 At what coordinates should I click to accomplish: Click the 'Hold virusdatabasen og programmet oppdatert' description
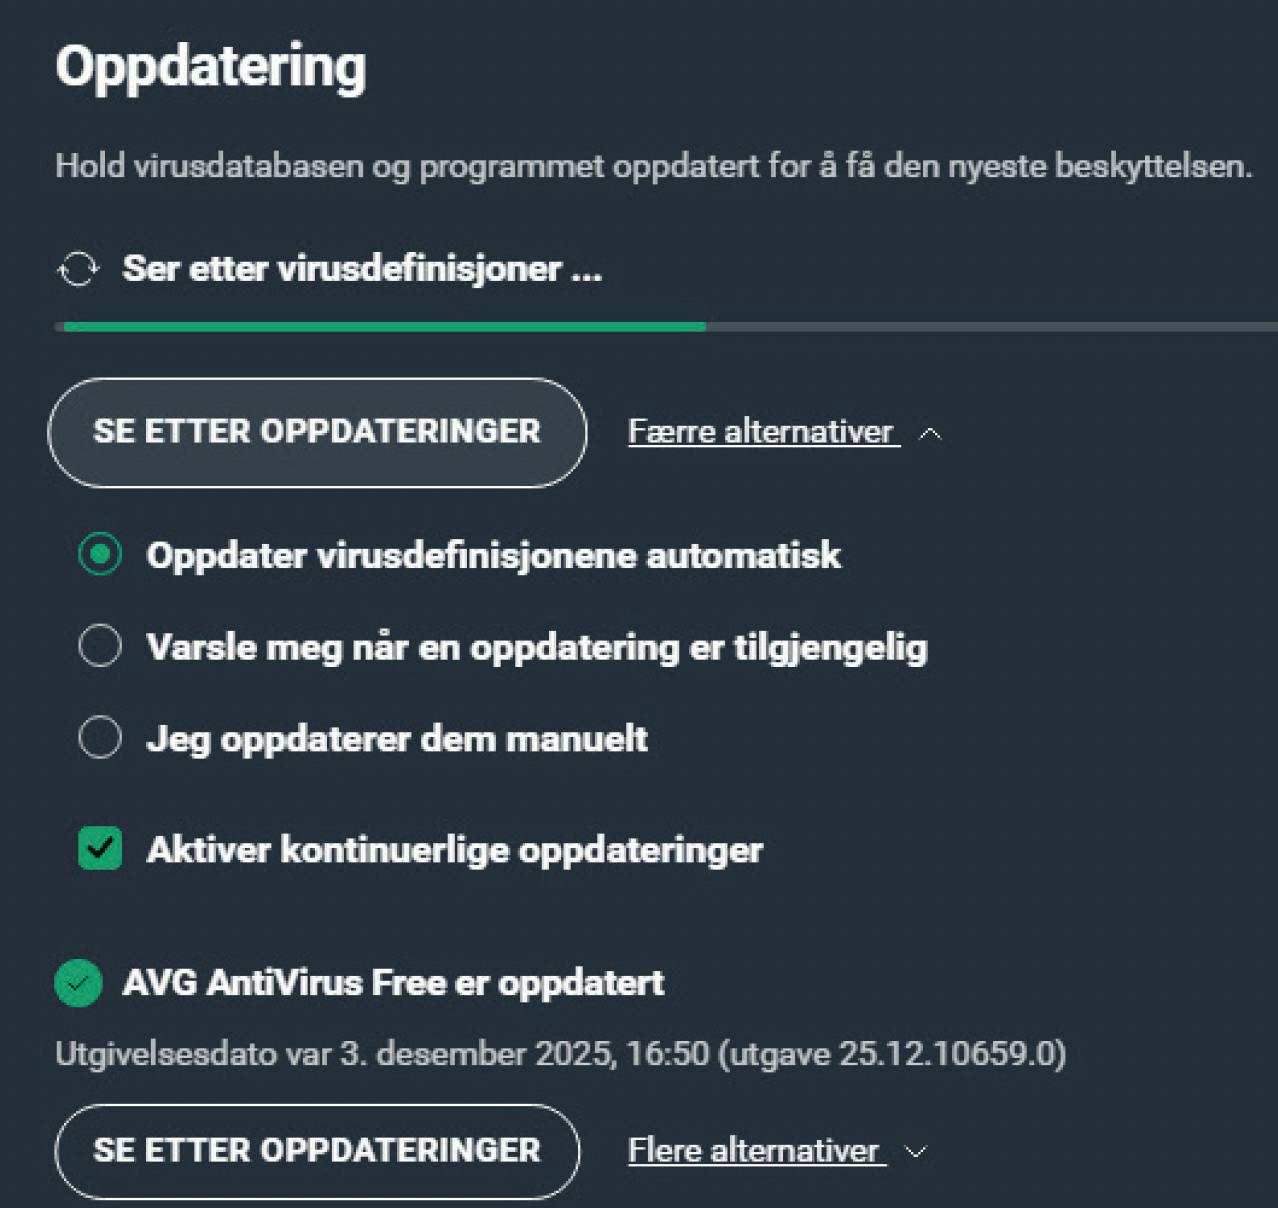(653, 166)
